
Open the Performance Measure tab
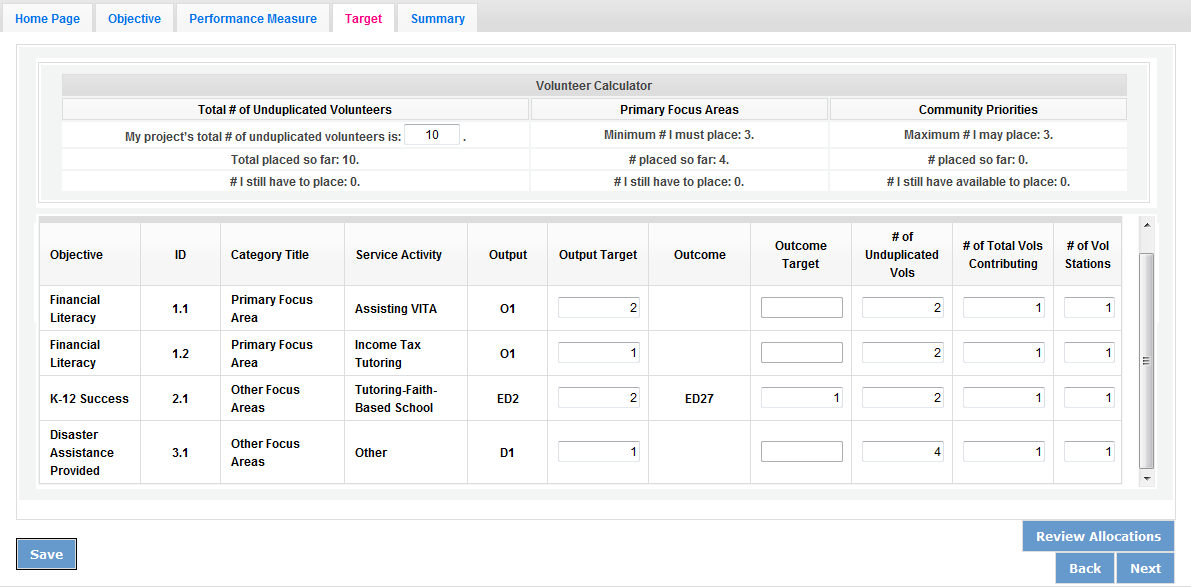coord(253,19)
